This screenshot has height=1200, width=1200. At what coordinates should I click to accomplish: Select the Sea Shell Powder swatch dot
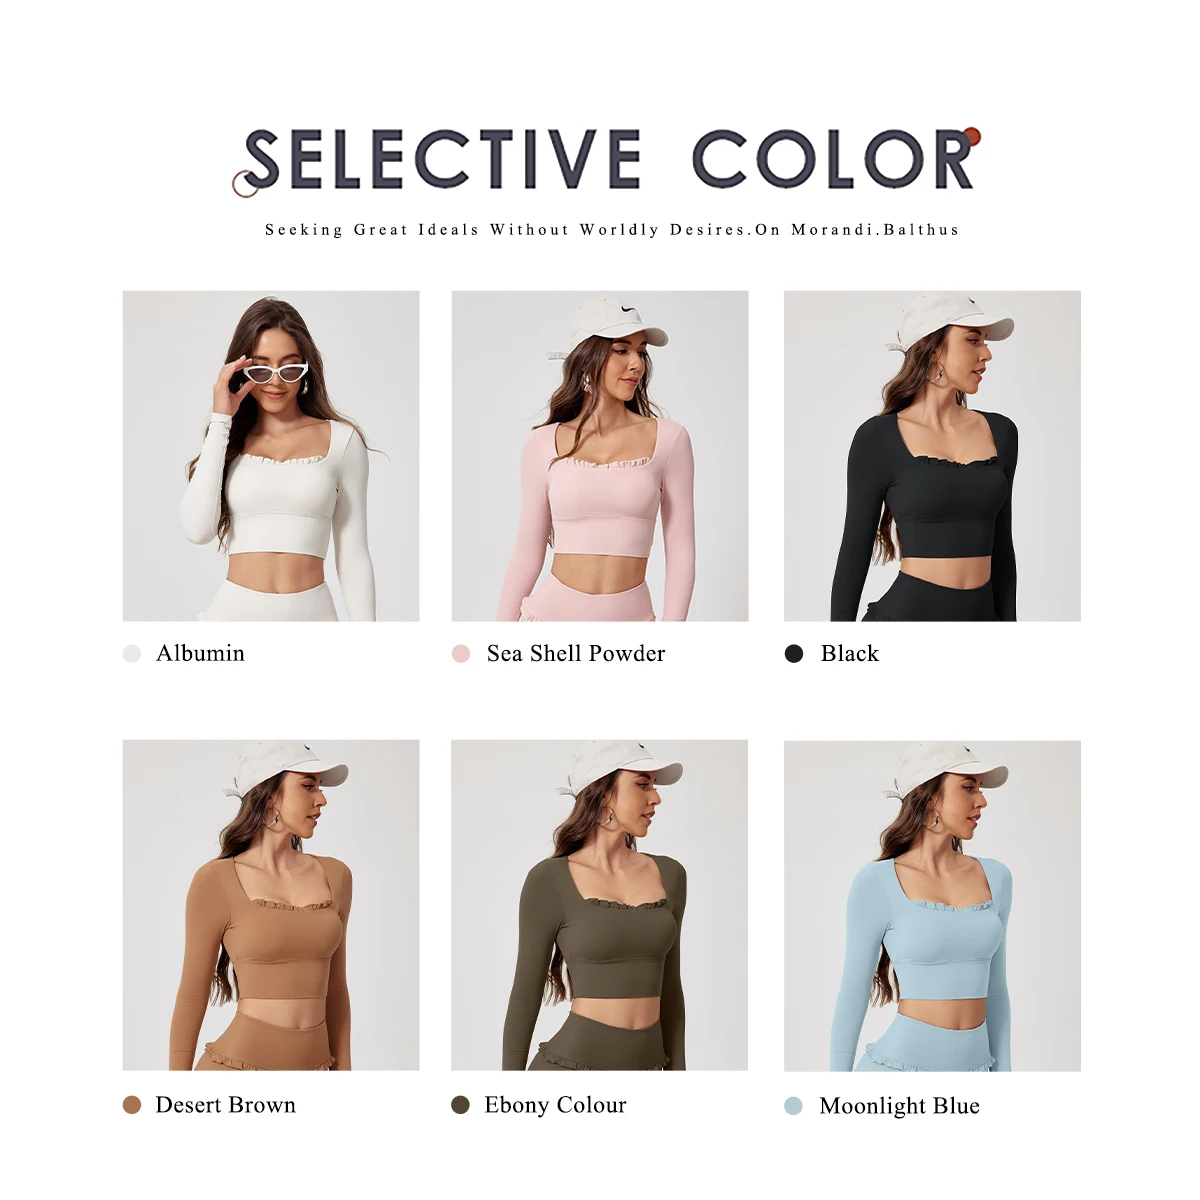coord(461,654)
